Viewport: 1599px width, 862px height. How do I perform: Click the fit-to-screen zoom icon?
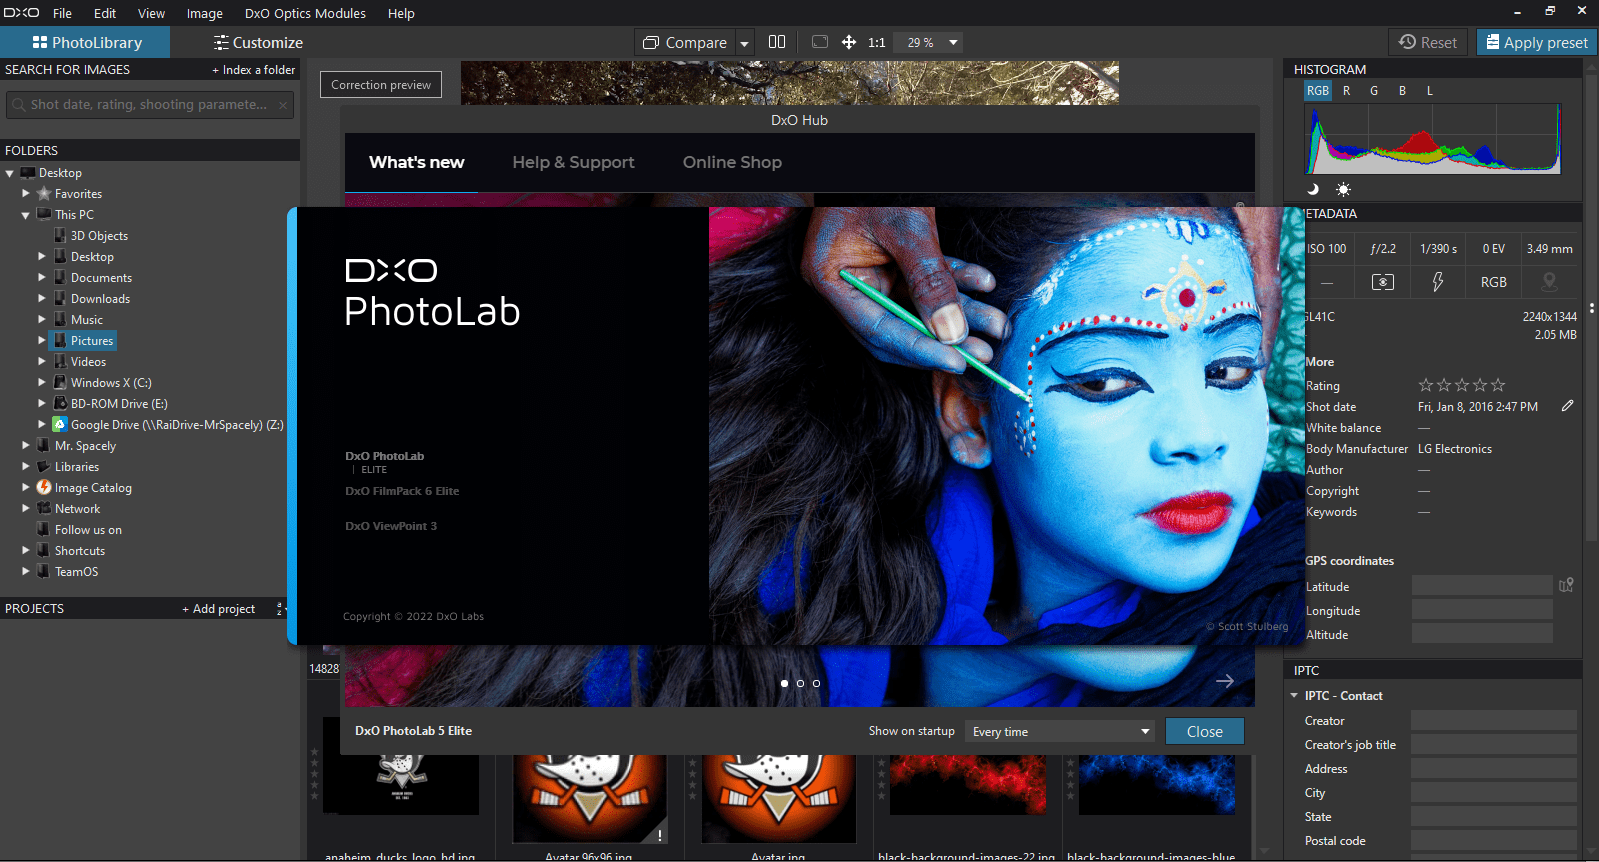pos(820,42)
